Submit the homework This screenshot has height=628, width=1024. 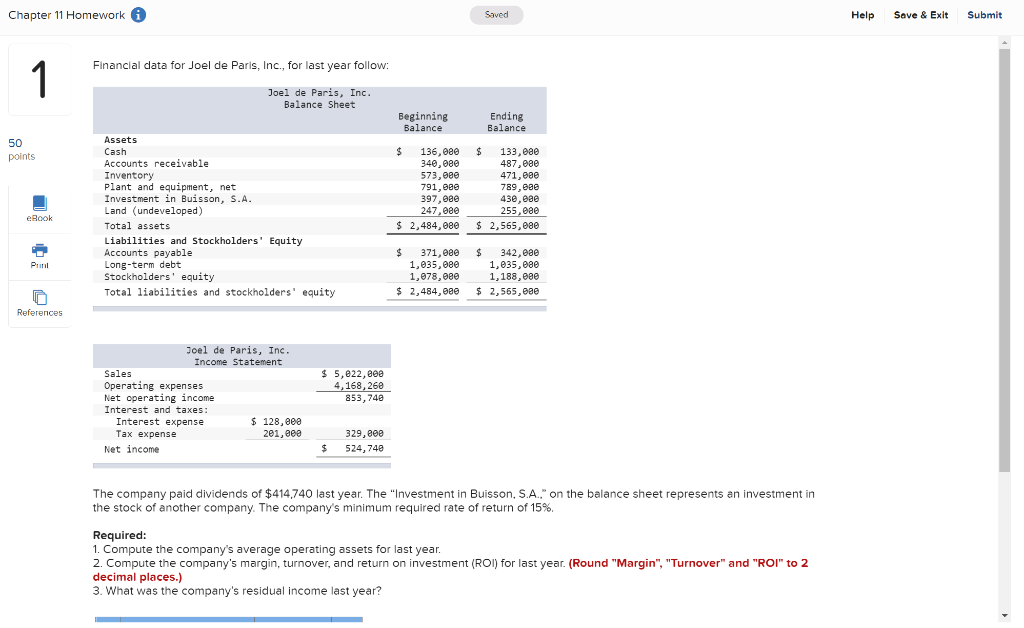(984, 15)
